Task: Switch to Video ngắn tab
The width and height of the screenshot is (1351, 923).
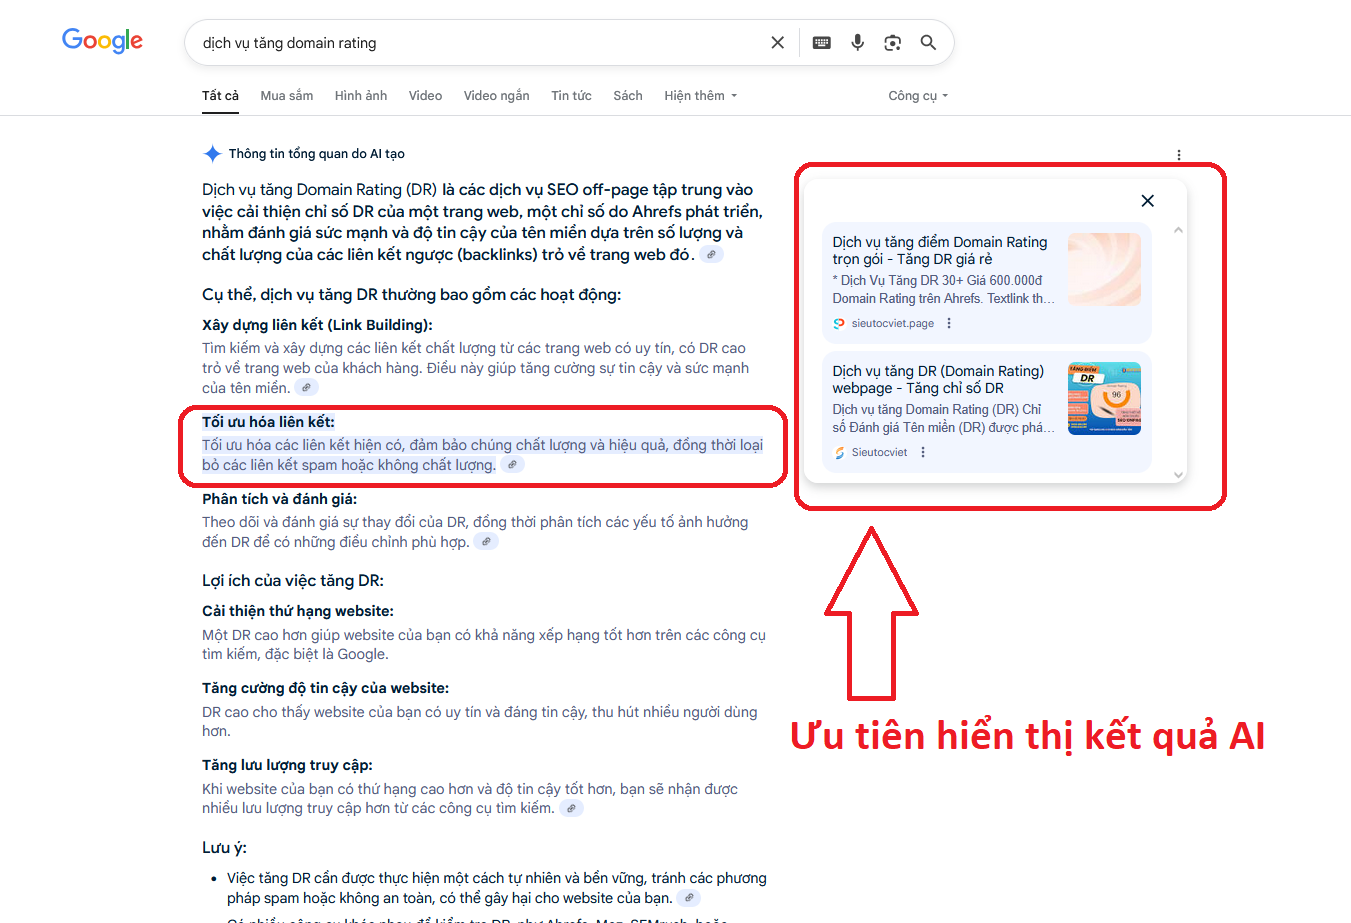Action: [496, 96]
